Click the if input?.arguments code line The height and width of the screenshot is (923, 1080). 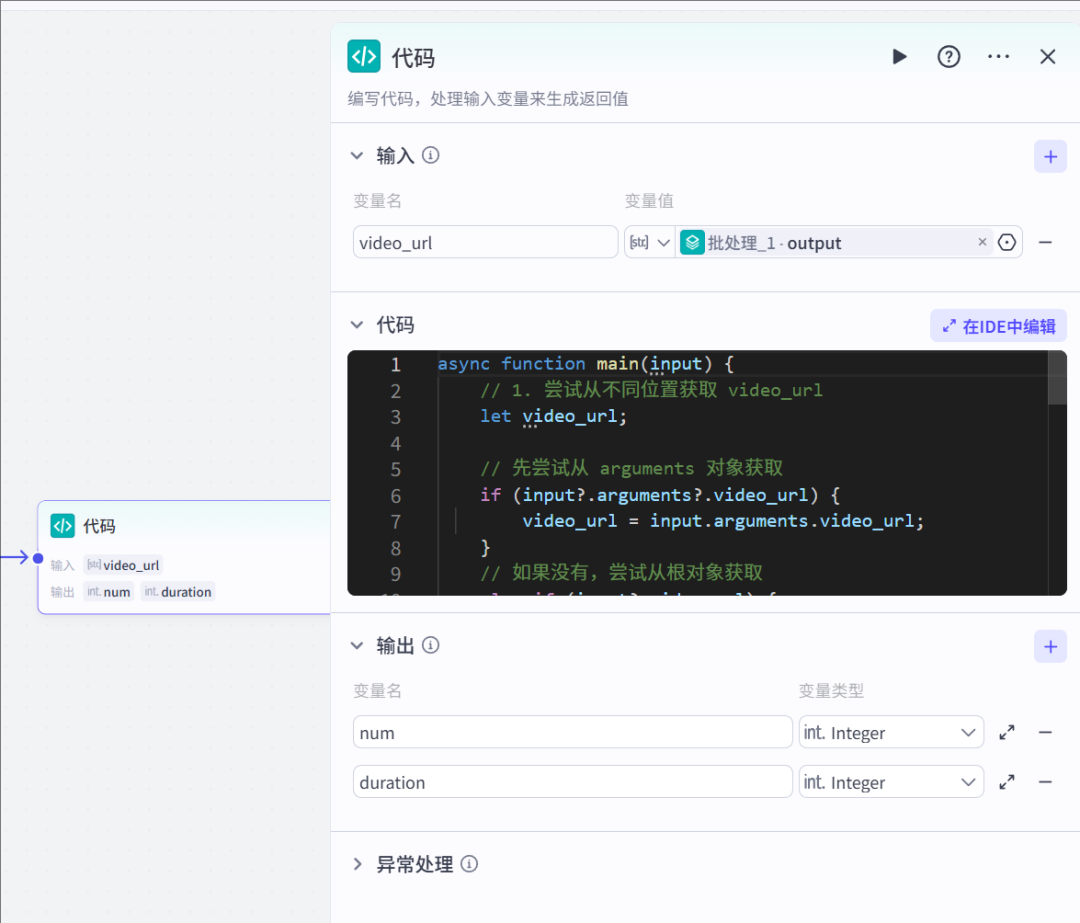point(660,495)
